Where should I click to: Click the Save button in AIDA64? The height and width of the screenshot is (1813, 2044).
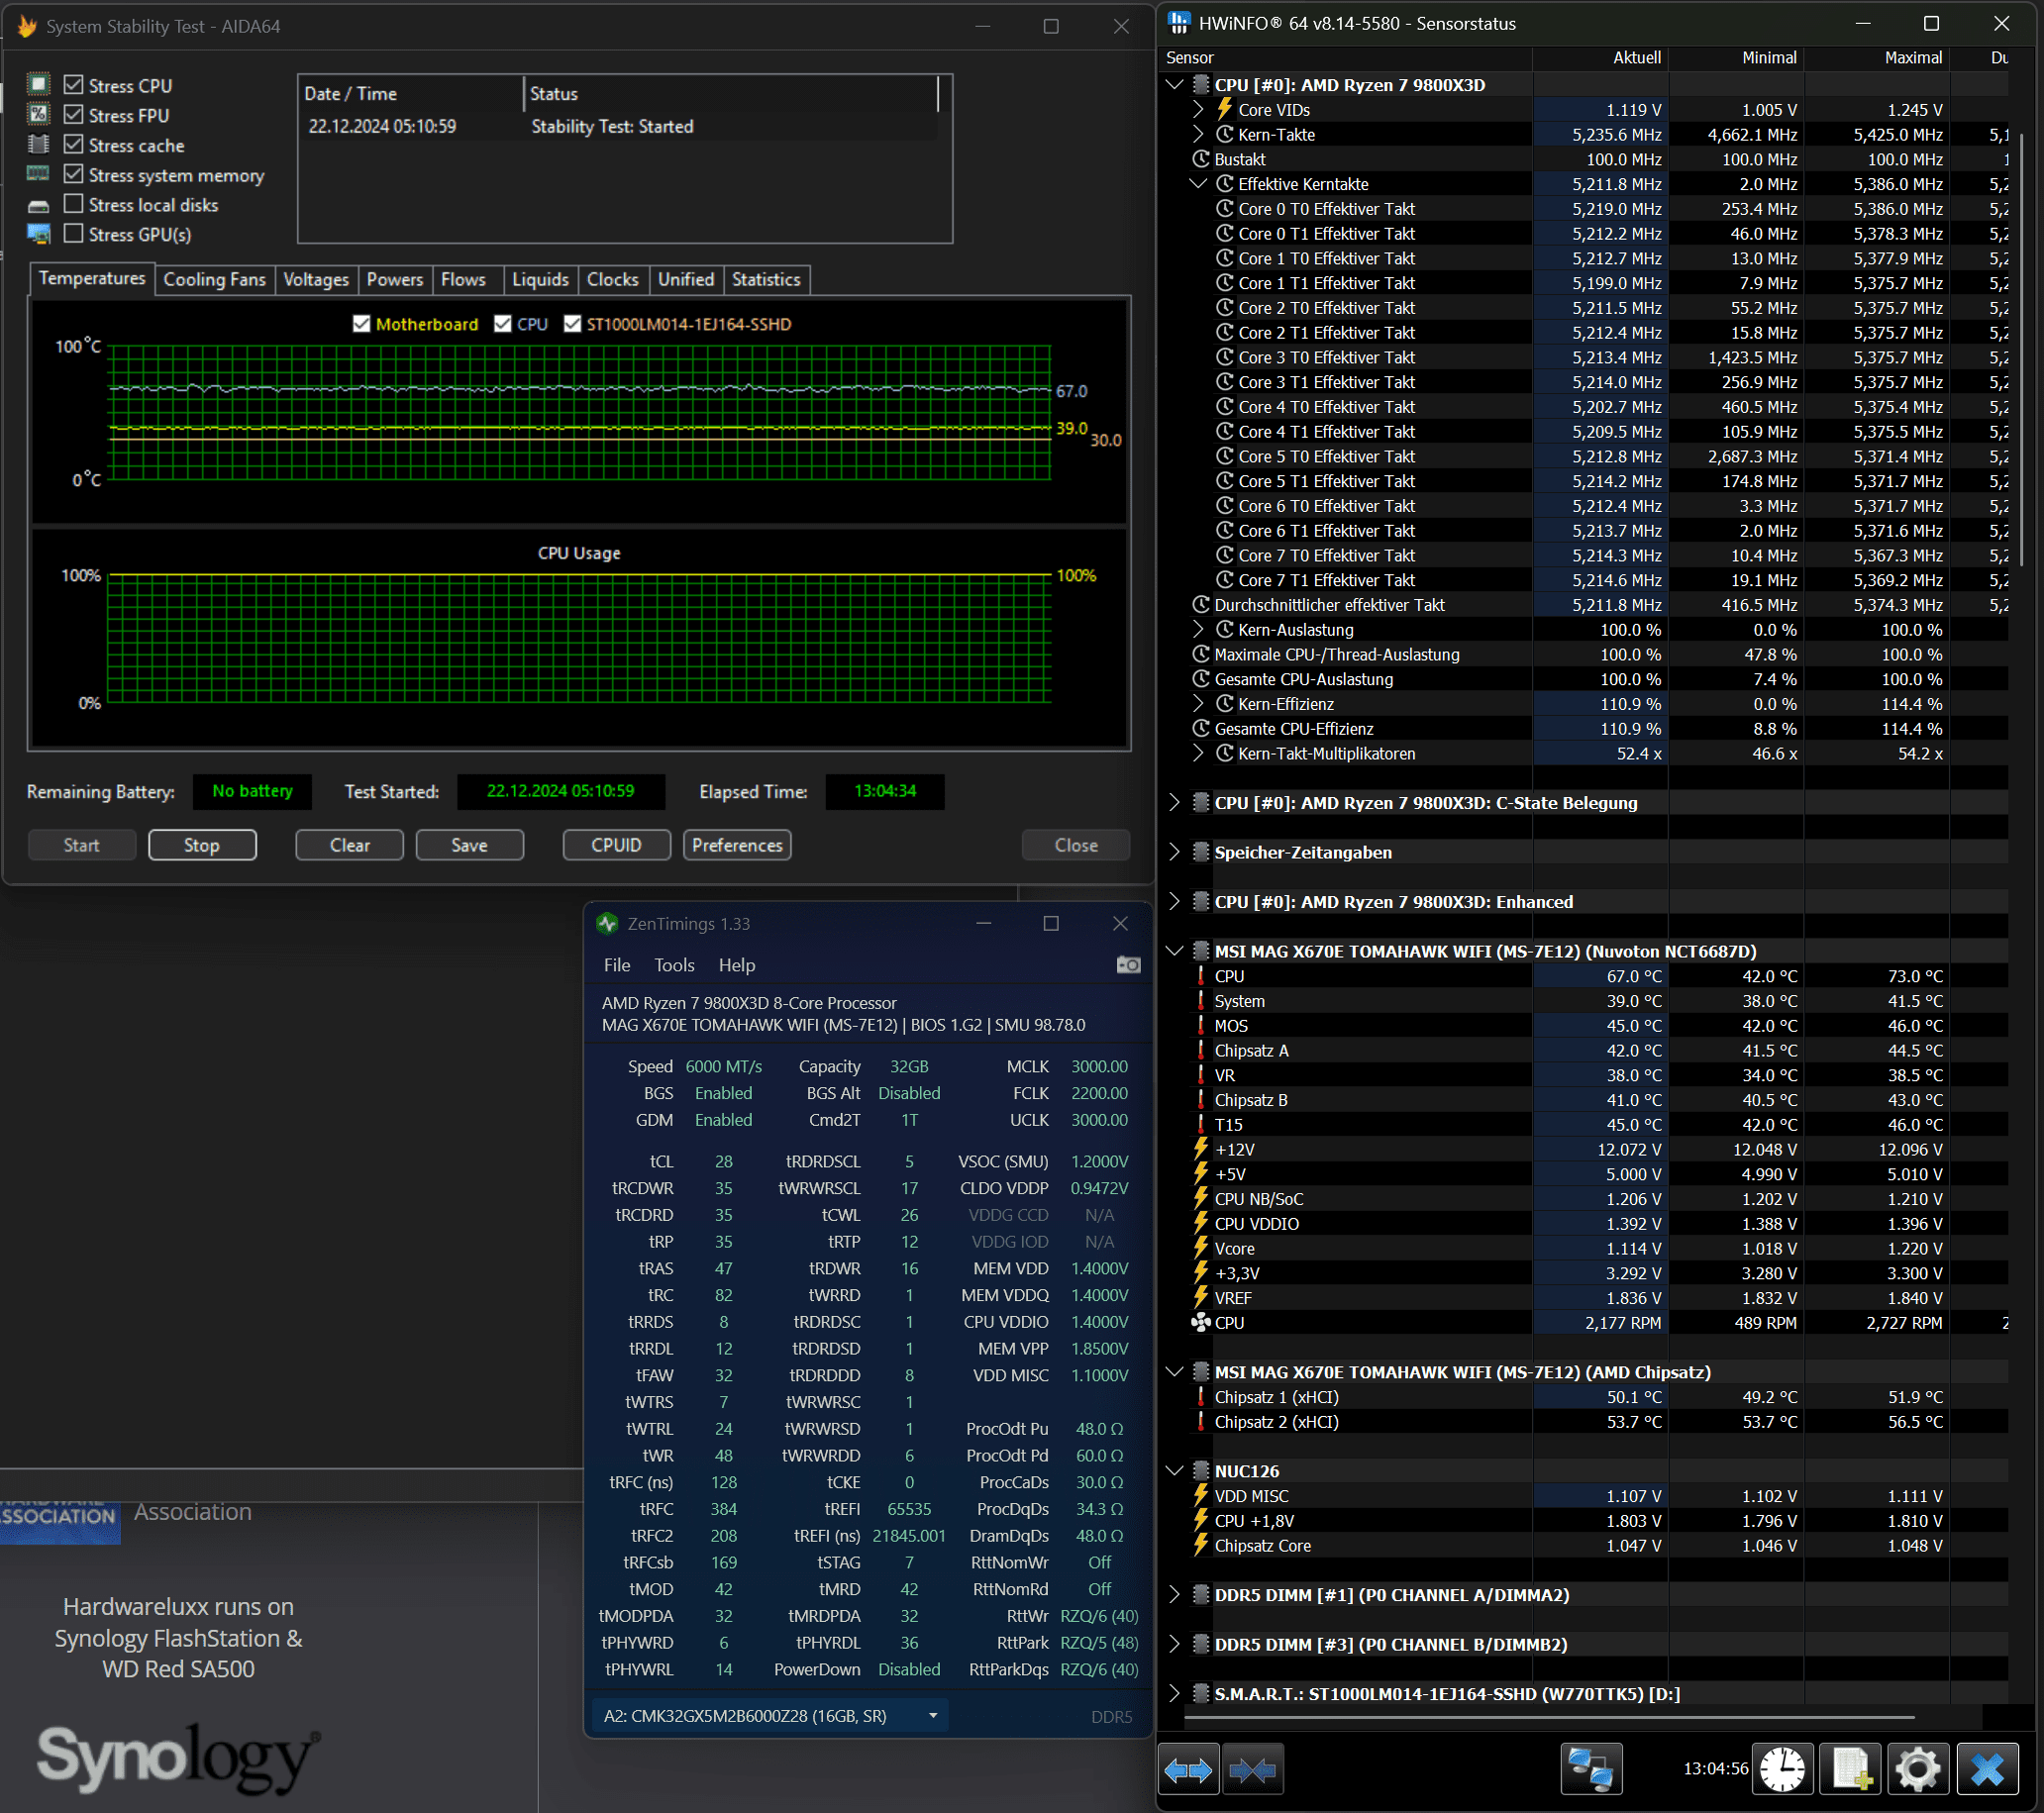point(469,845)
